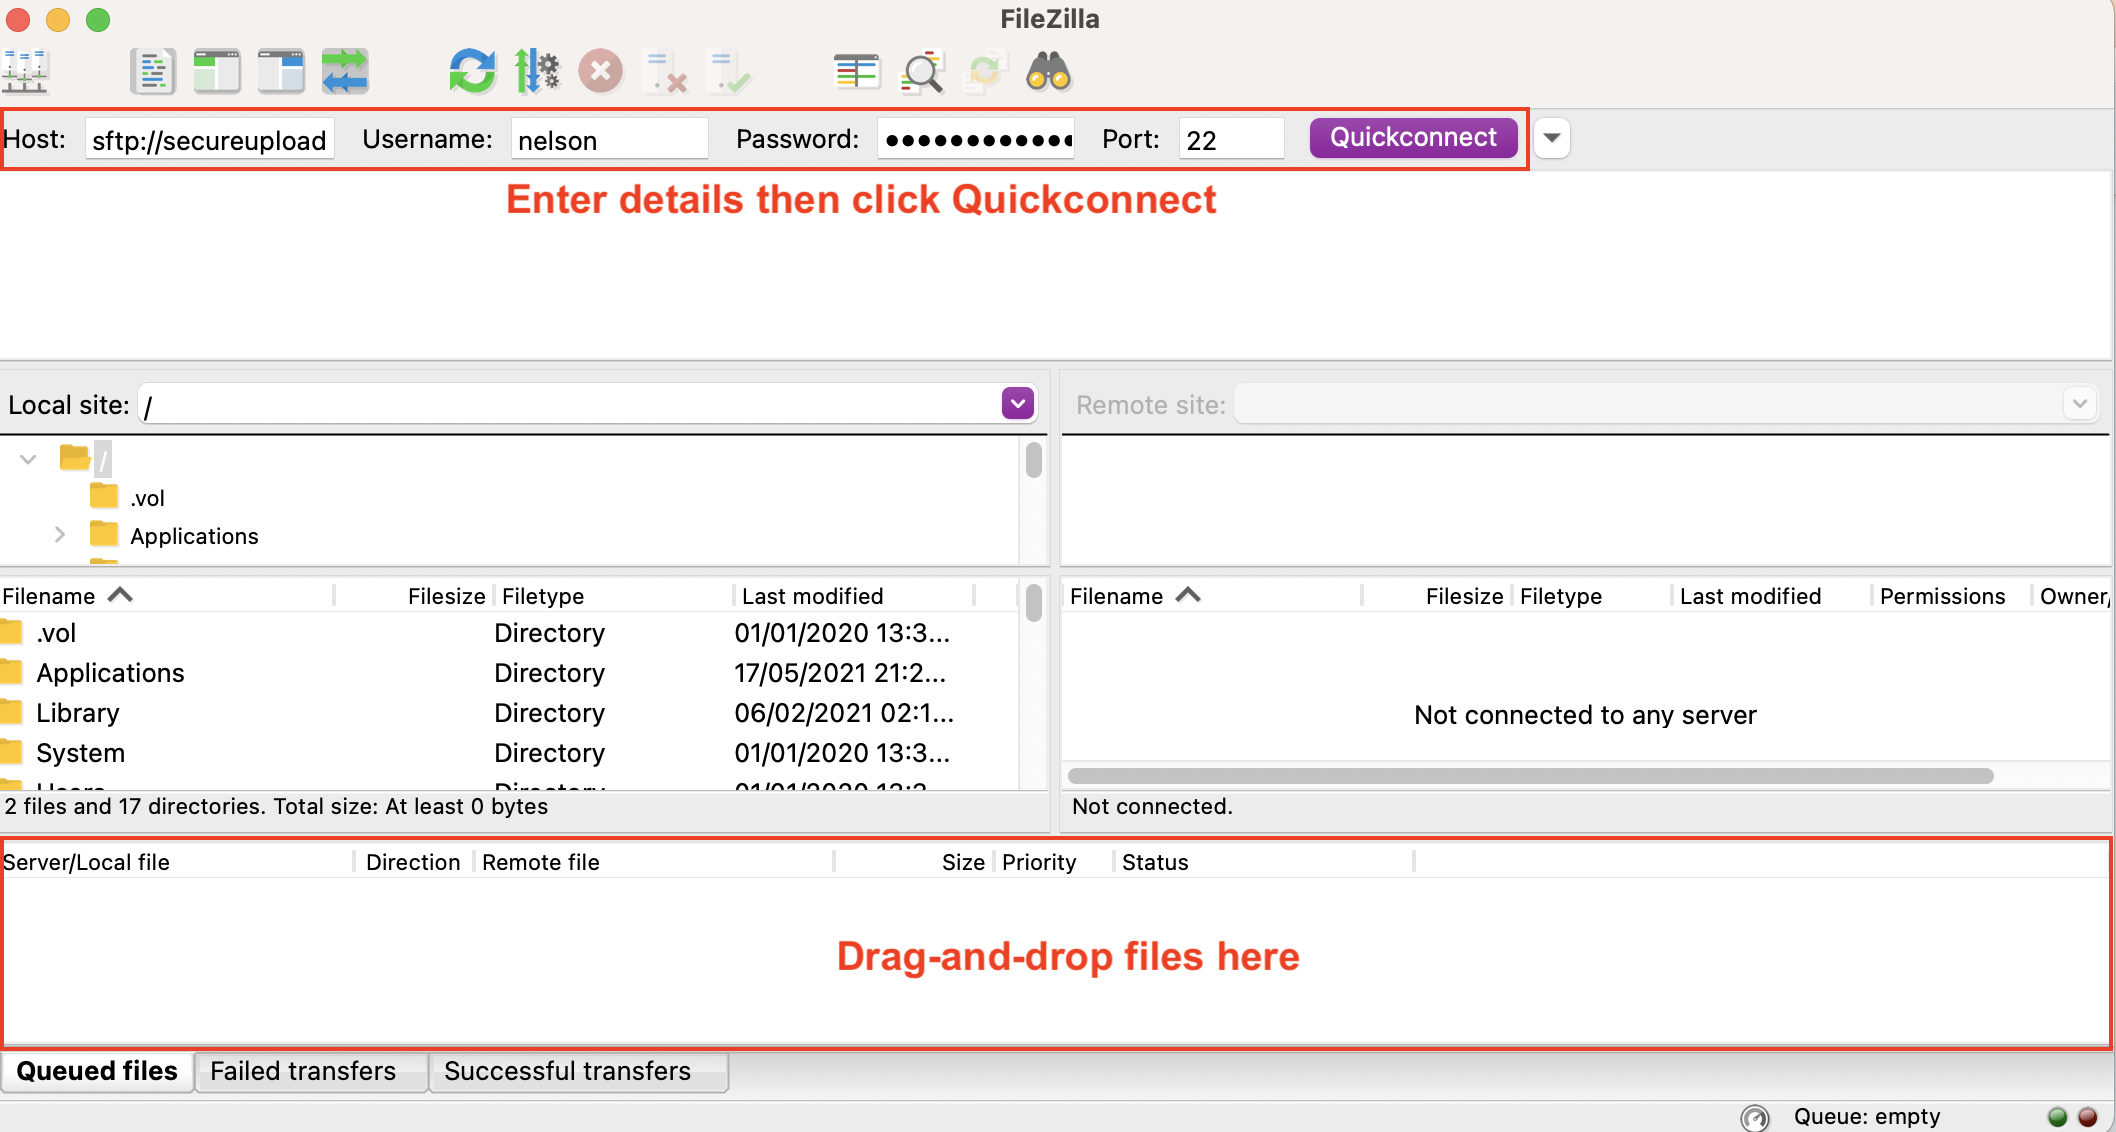The width and height of the screenshot is (2116, 1132).
Task: Click process queue toggle icon
Action: [x=537, y=72]
